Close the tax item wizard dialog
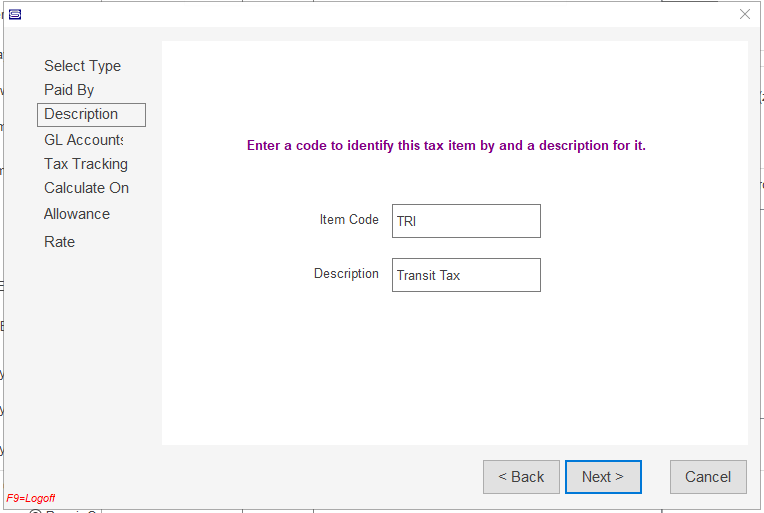 pos(744,14)
